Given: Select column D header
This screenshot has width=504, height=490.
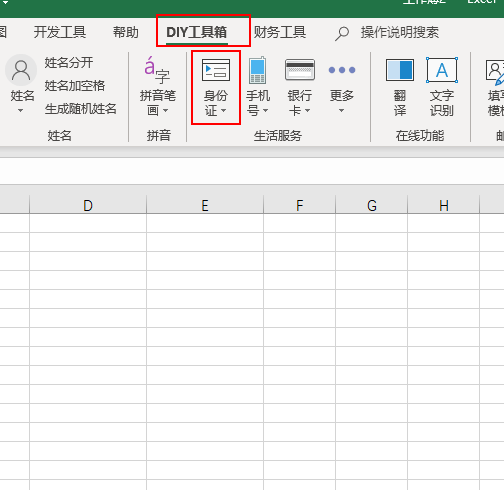Looking at the screenshot, I should click(x=88, y=205).
